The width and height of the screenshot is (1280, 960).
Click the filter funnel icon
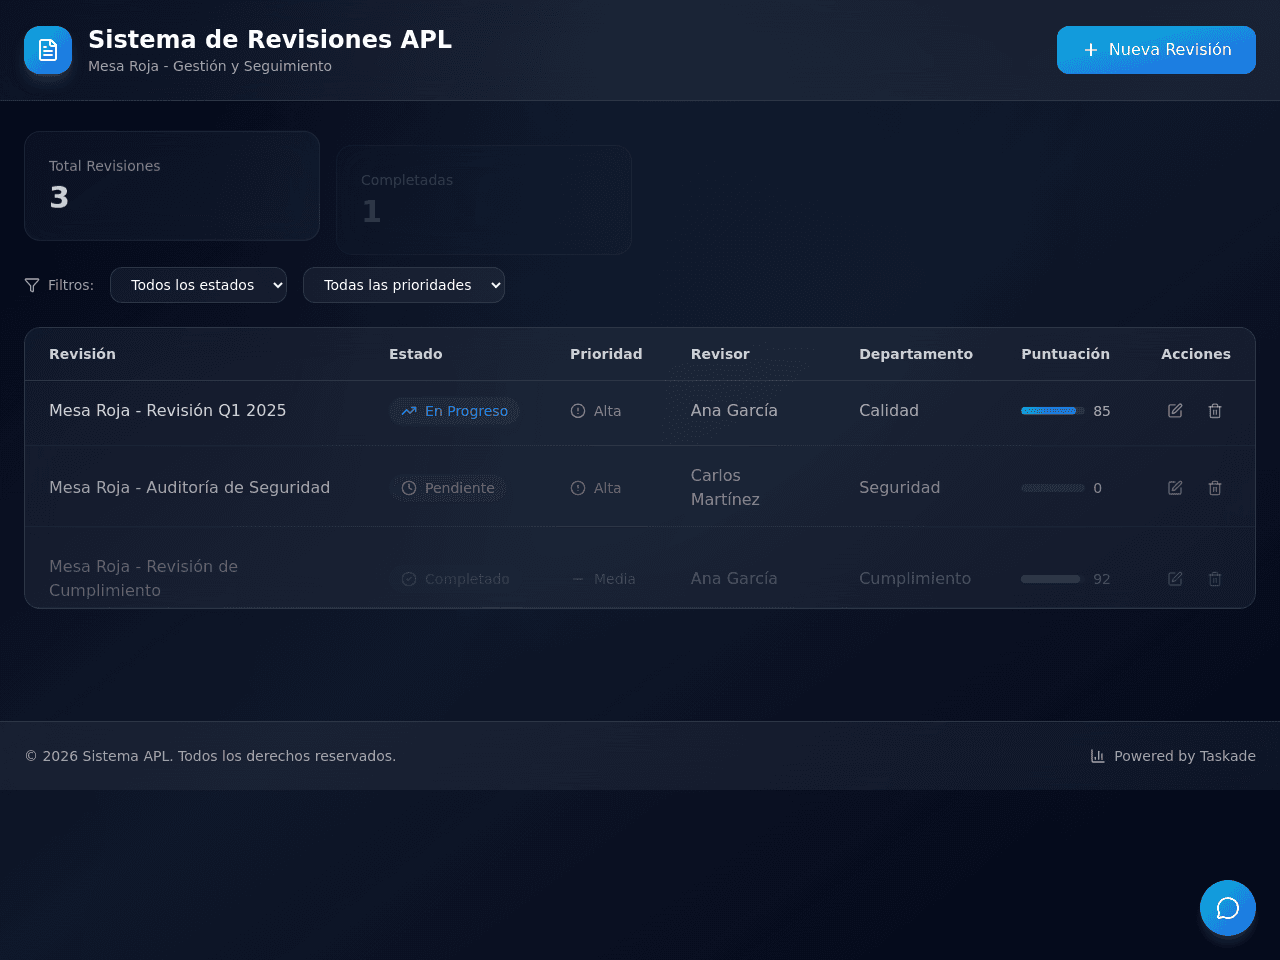32,285
